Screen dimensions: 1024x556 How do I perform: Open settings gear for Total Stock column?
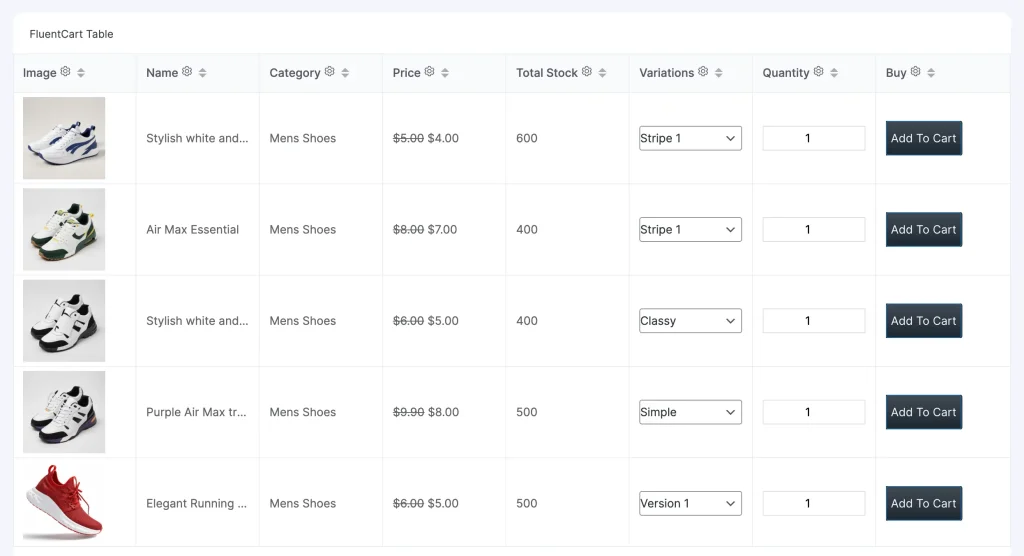[x=587, y=72]
